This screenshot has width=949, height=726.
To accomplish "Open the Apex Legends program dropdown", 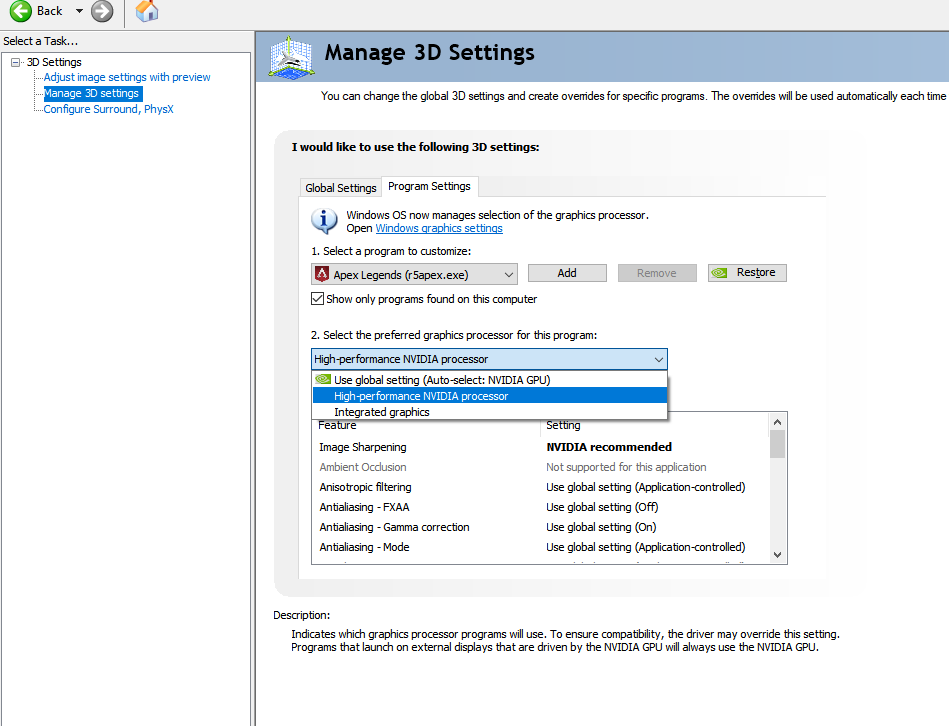I will 508,274.
